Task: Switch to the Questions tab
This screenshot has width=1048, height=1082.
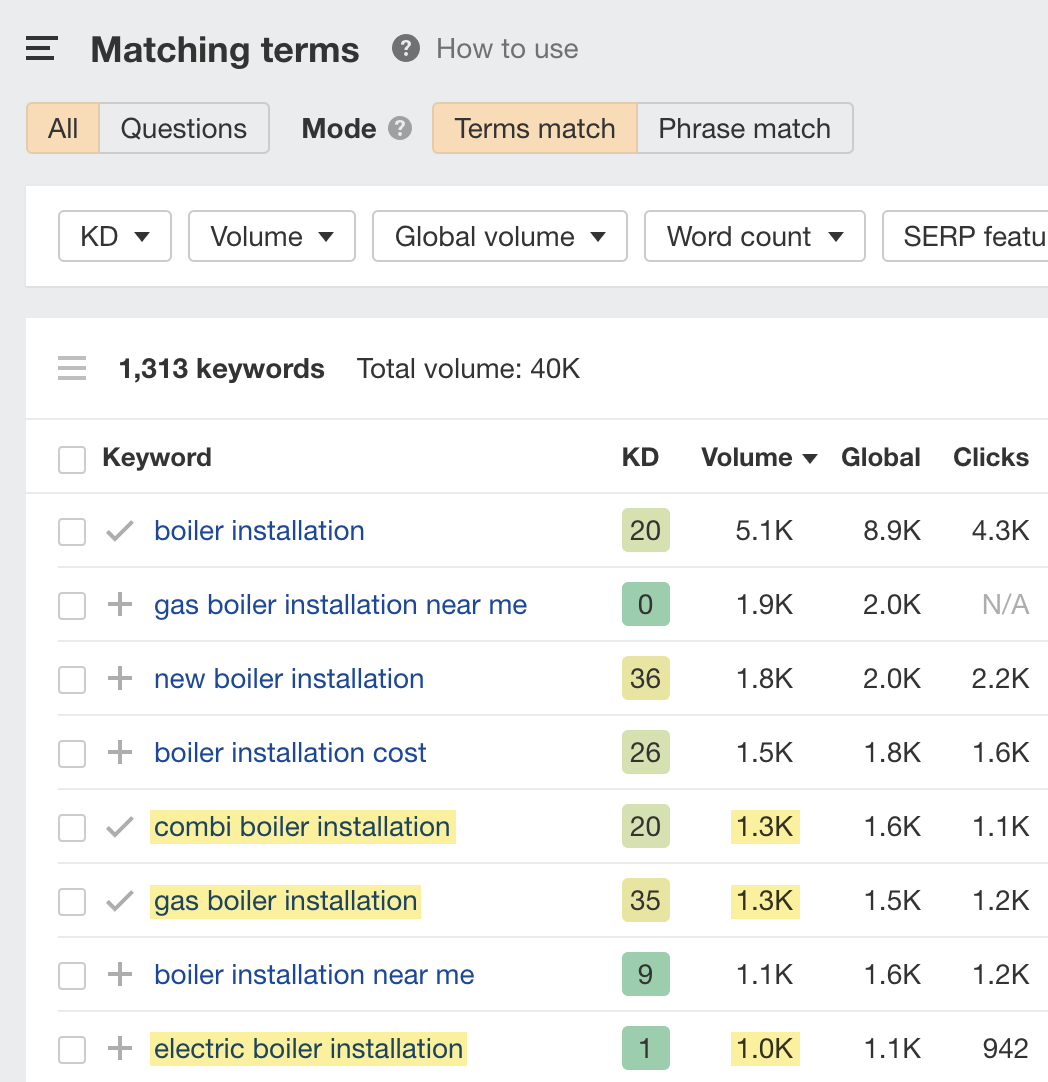Action: pyautogui.click(x=183, y=128)
